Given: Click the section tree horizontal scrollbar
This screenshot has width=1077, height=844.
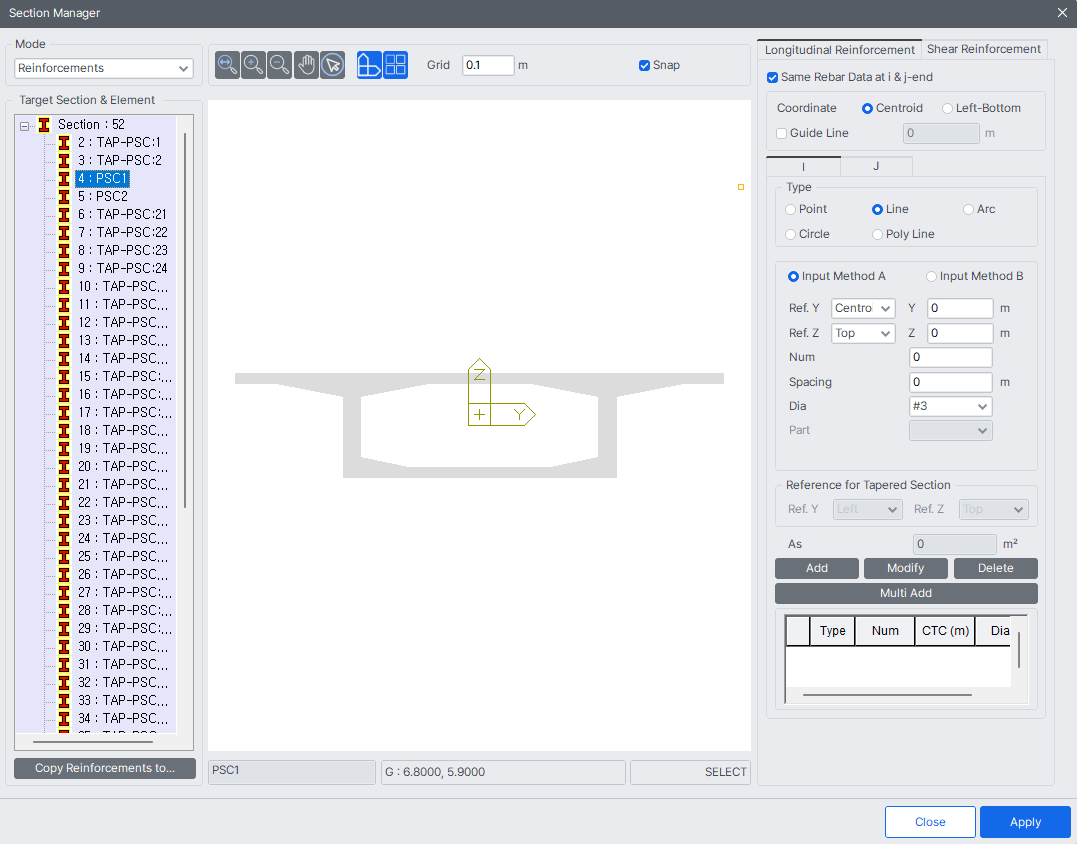Looking at the screenshot, I should (x=93, y=742).
